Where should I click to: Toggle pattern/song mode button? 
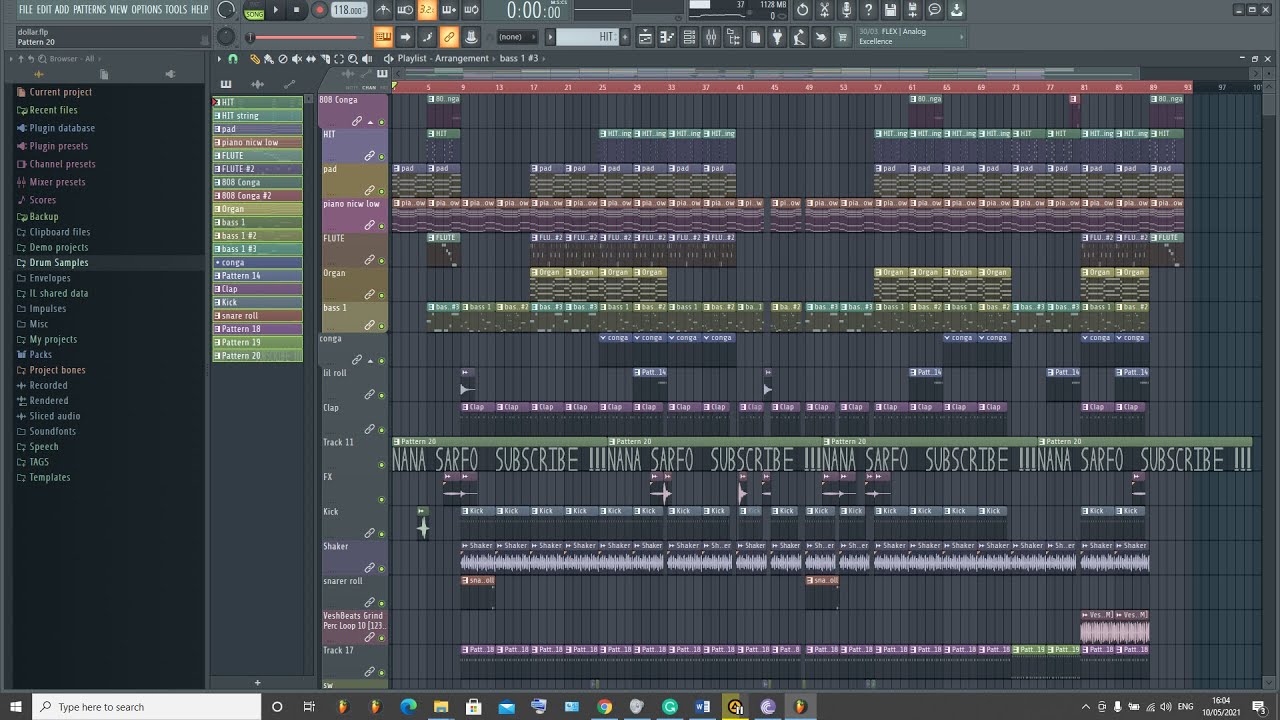pos(254,11)
